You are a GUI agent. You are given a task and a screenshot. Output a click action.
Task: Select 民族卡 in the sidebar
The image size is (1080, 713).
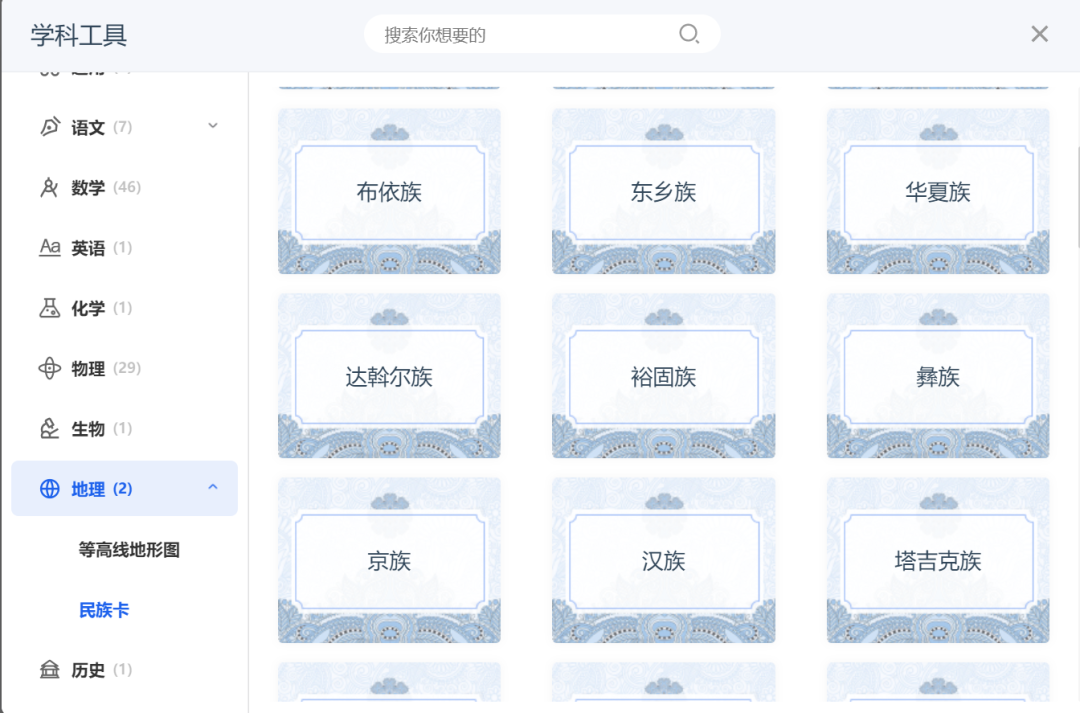point(104,609)
